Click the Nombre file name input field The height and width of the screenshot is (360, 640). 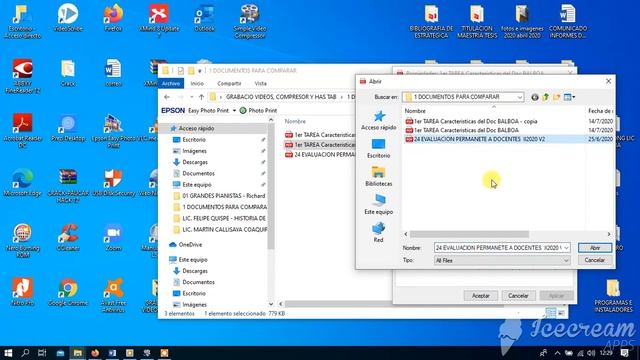(x=498, y=248)
